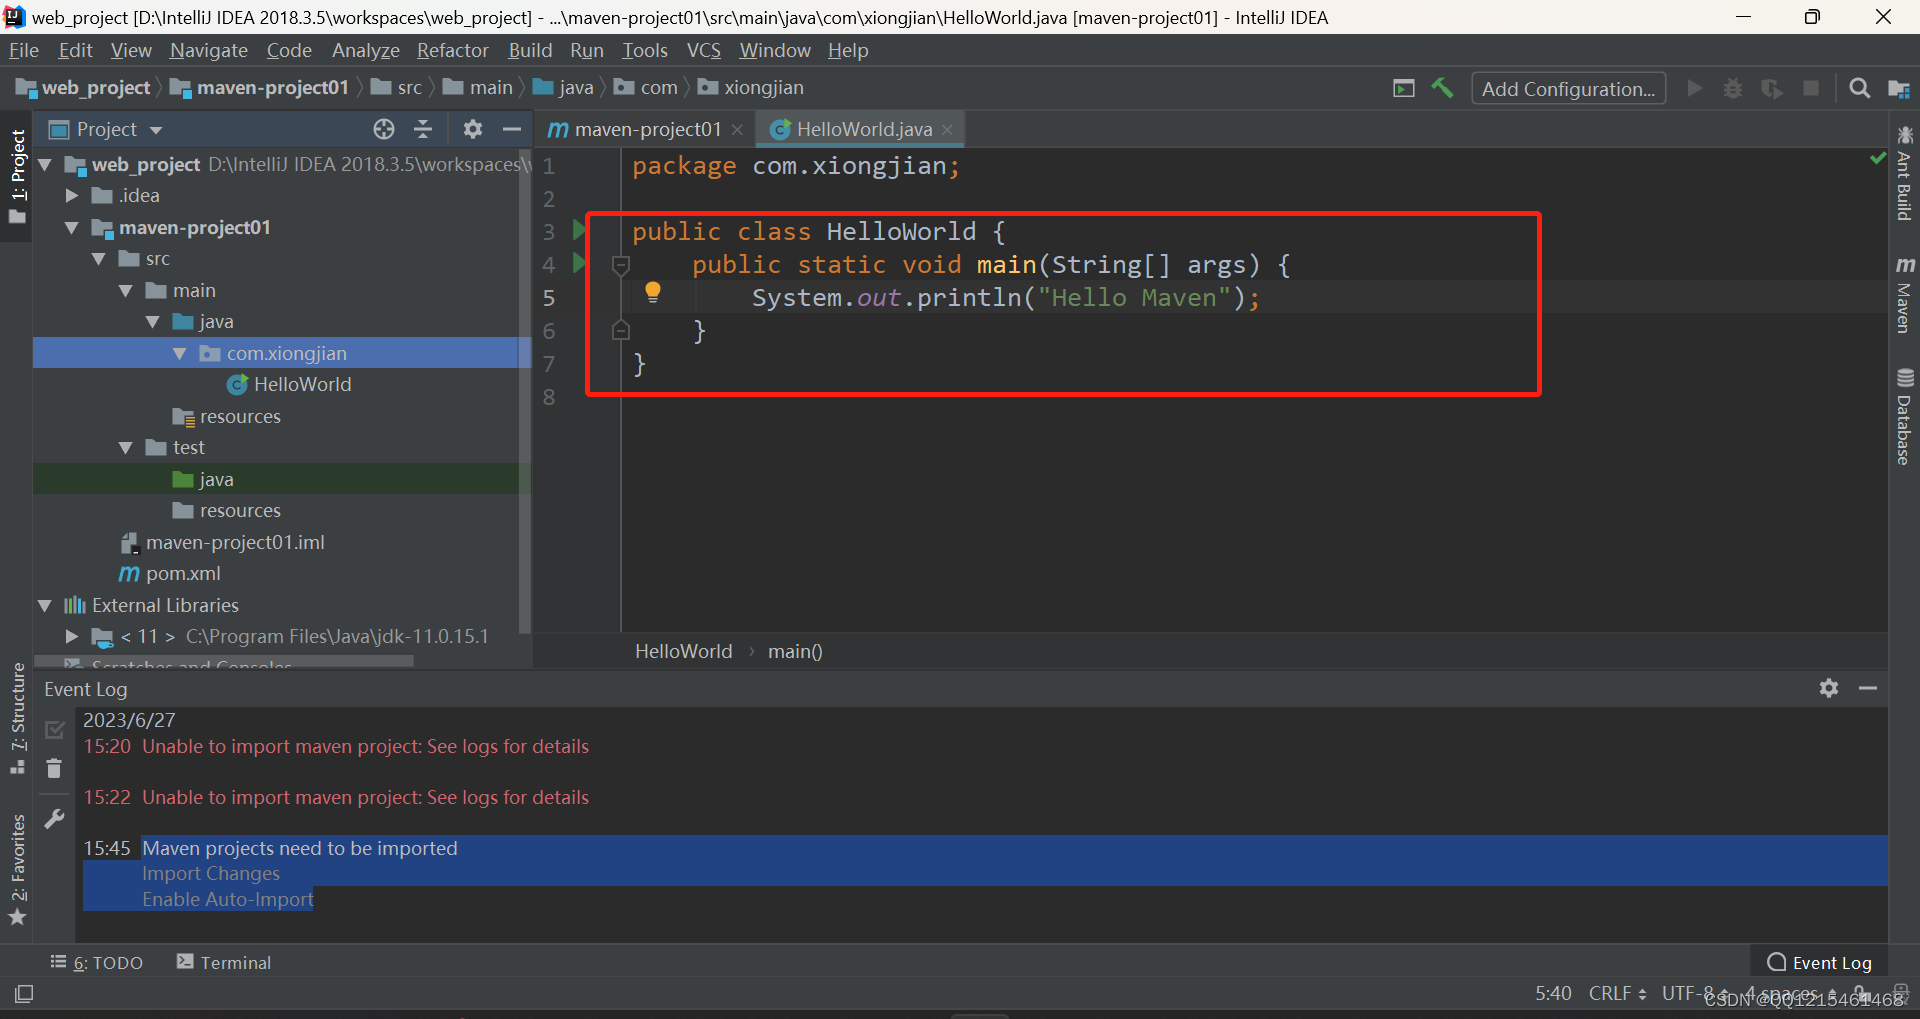Click the Stop square icon in toolbar
Image resolution: width=1920 pixels, height=1019 pixels.
coord(1811,88)
